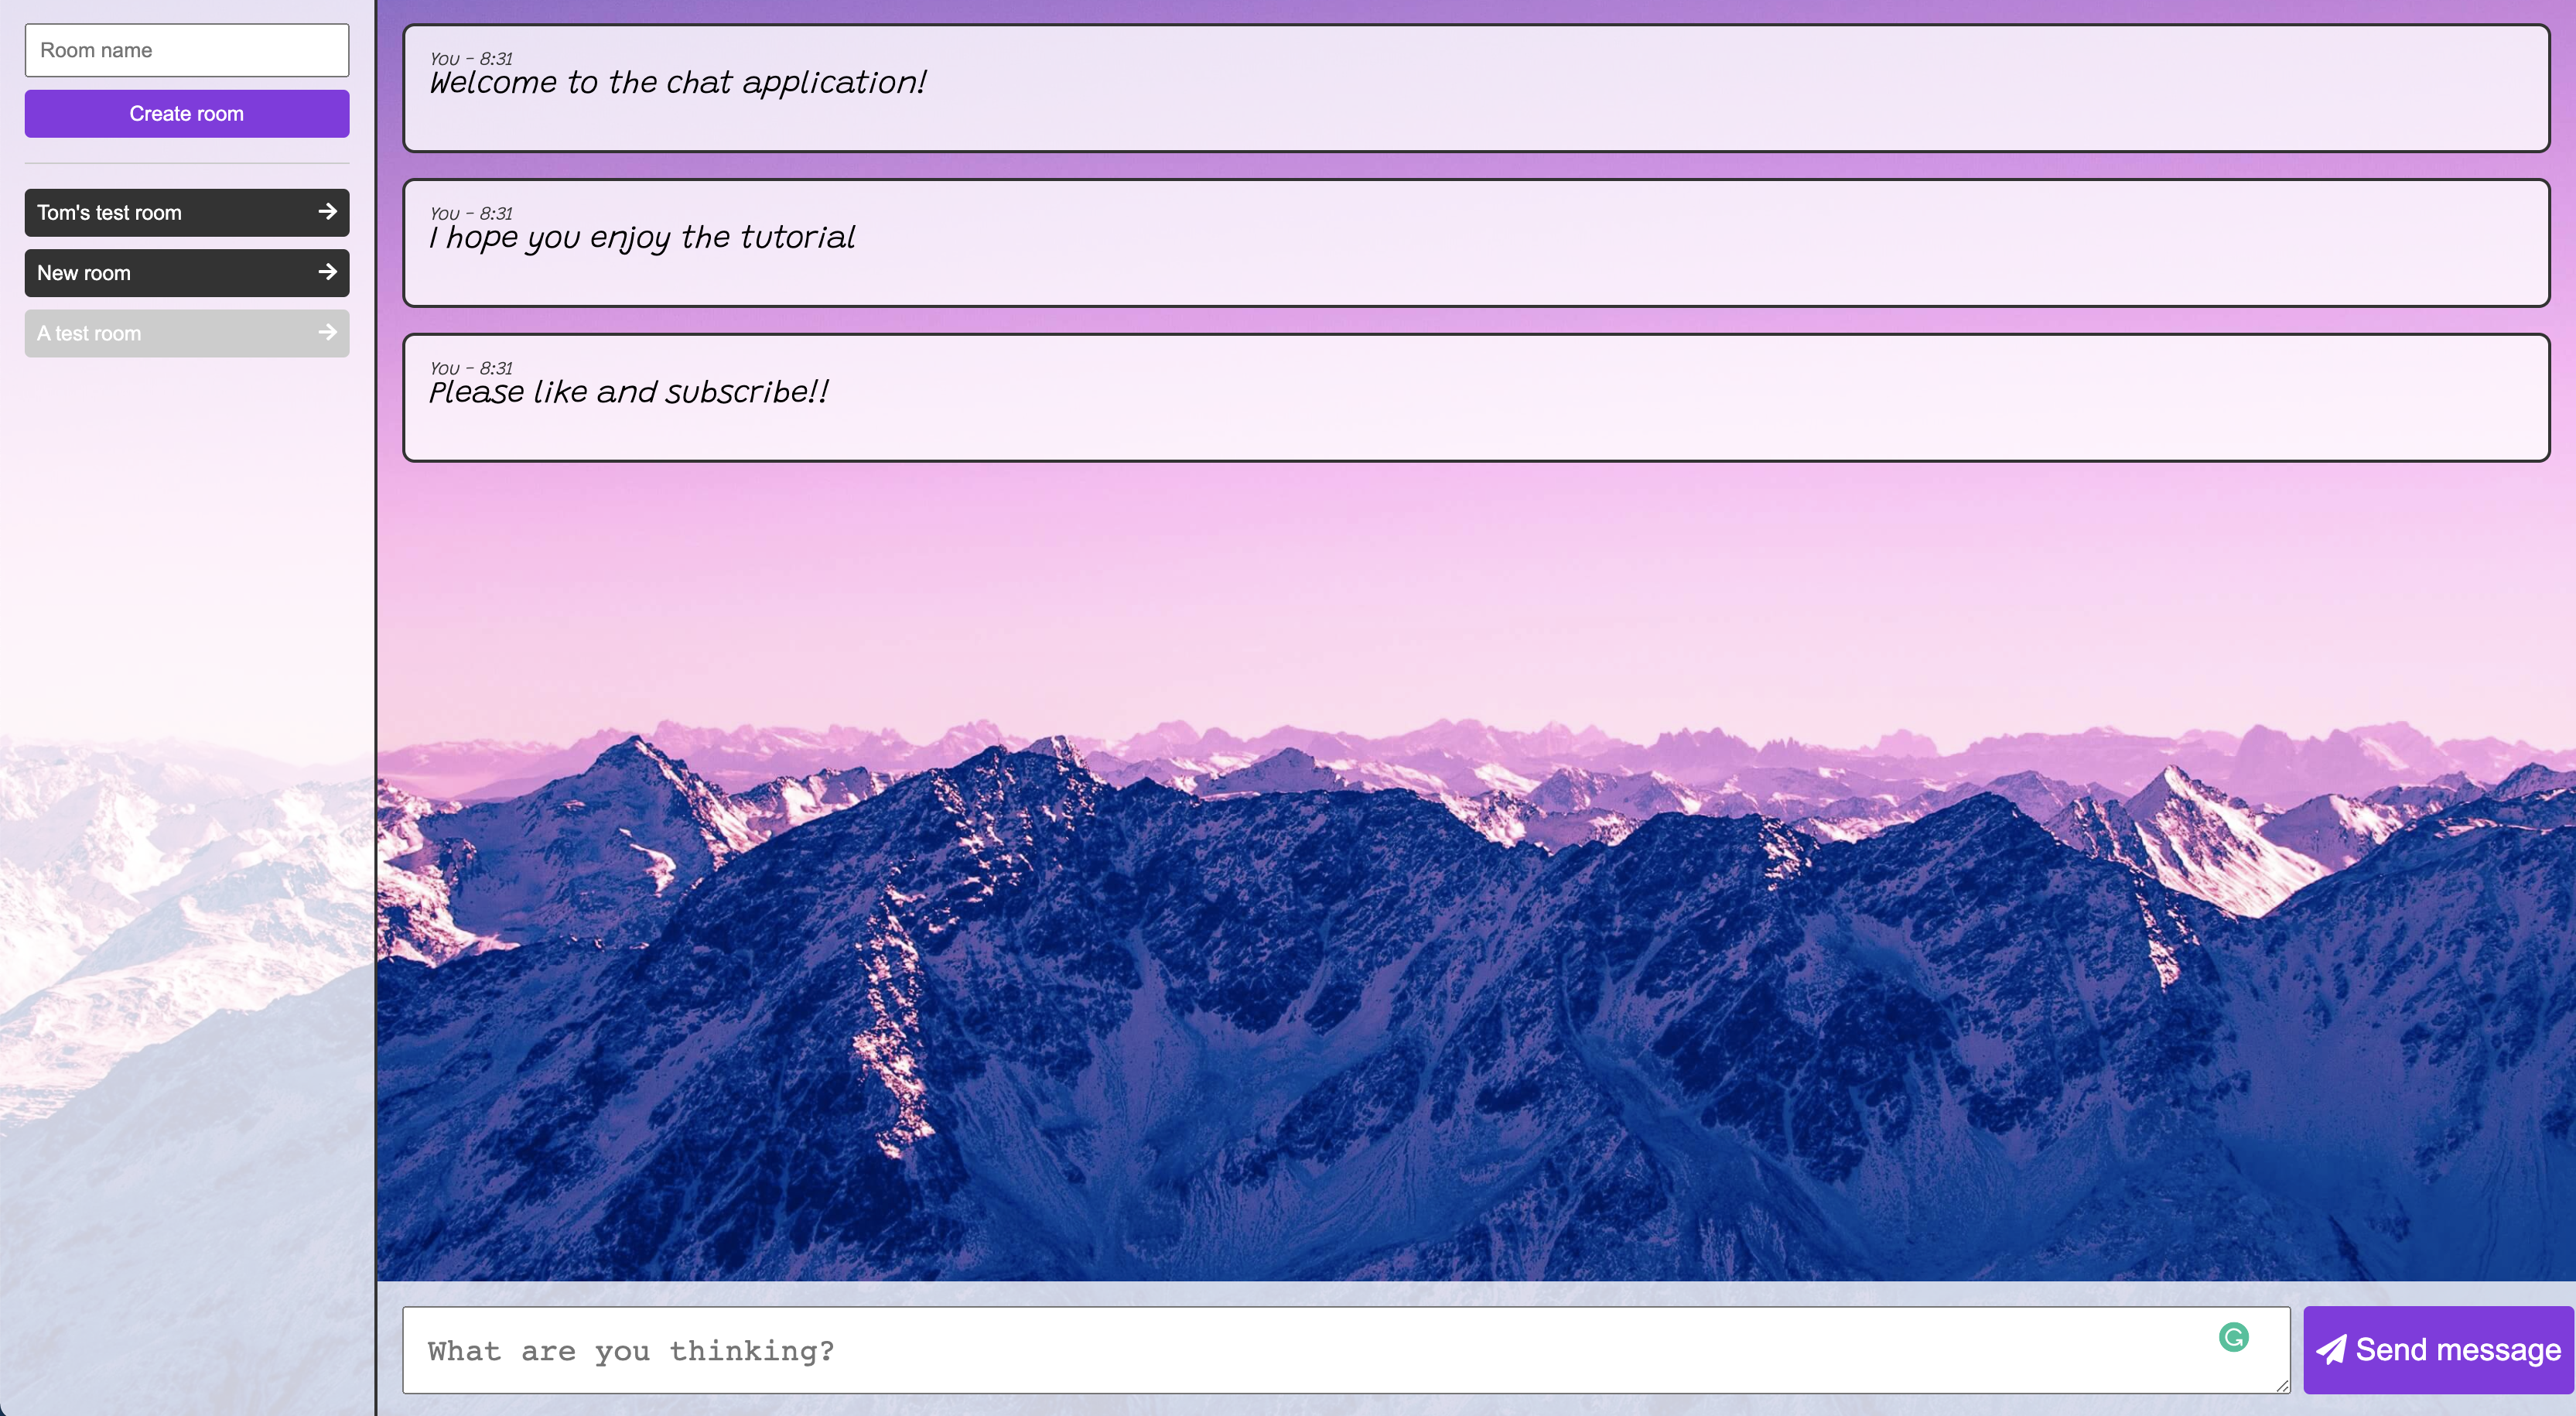Open Tom's test room
Viewport: 2576px width, 1416px height.
pos(150,213)
